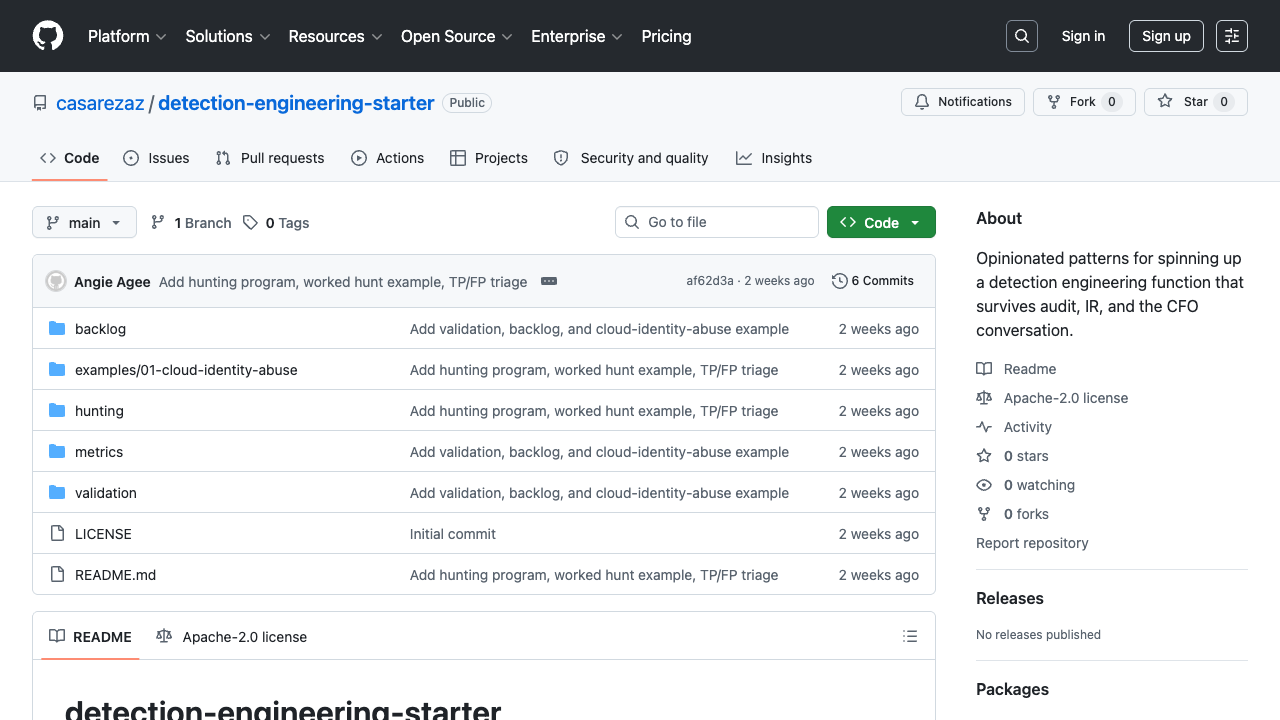Open the Enterprise dropdown menu
Image resolution: width=1280 pixels, height=720 pixels.
tap(577, 36)
